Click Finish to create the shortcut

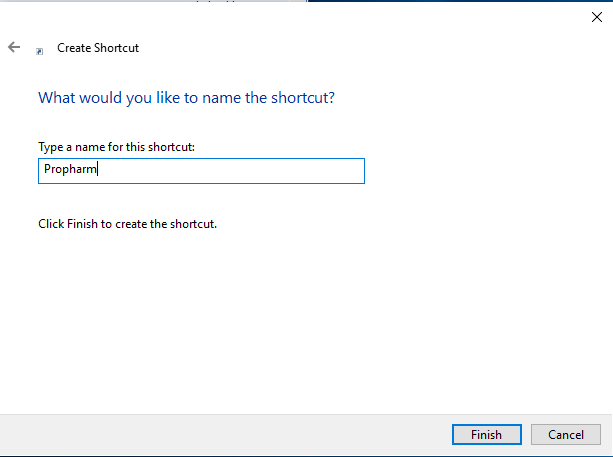[487, 434]
